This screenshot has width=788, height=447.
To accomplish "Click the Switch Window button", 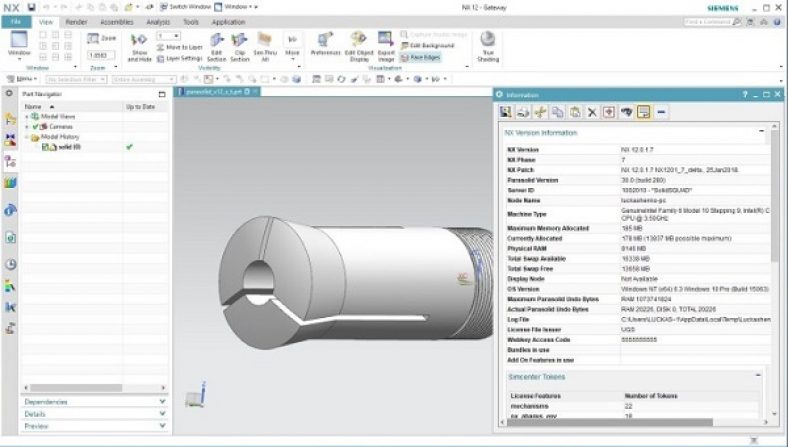I will click(185, 7).
